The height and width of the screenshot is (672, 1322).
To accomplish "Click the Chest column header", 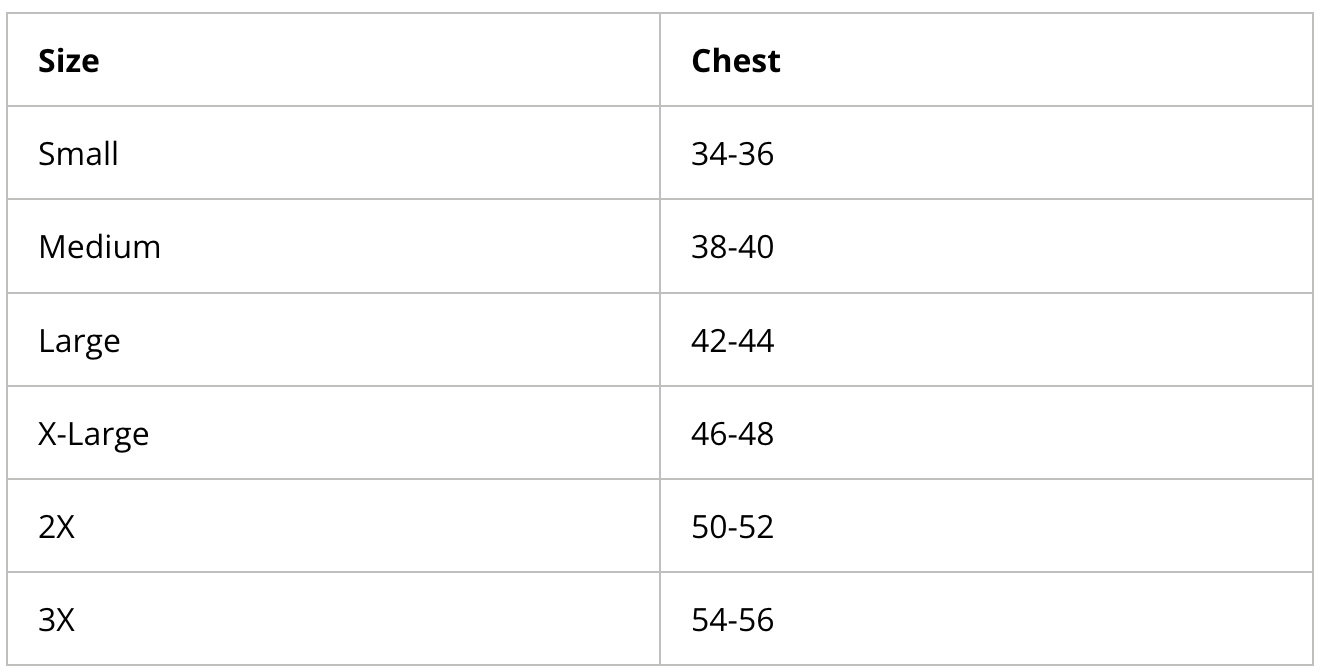I will 735,61.
